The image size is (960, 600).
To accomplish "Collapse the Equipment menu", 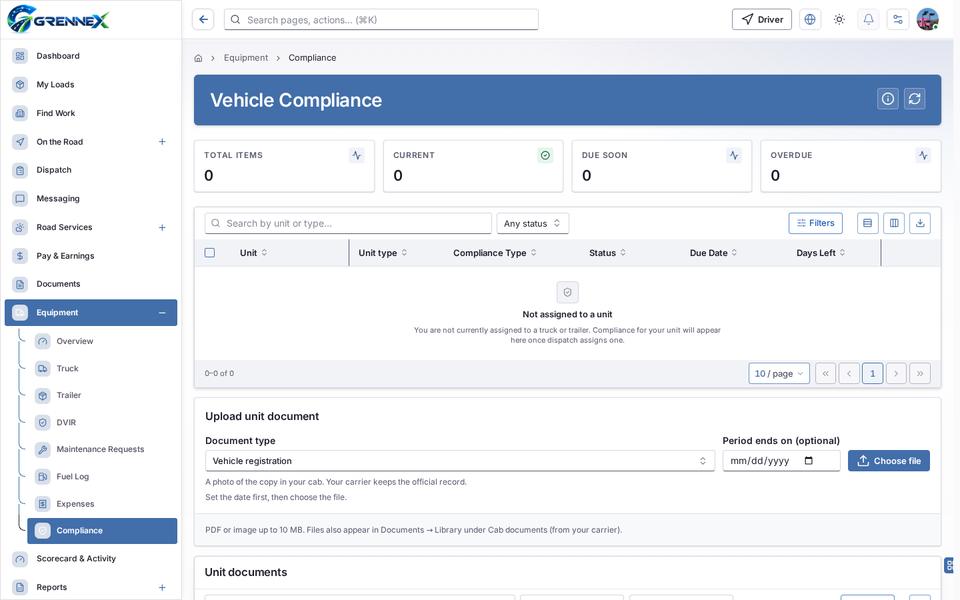I will pyautogui.click(x=162, y=313).
